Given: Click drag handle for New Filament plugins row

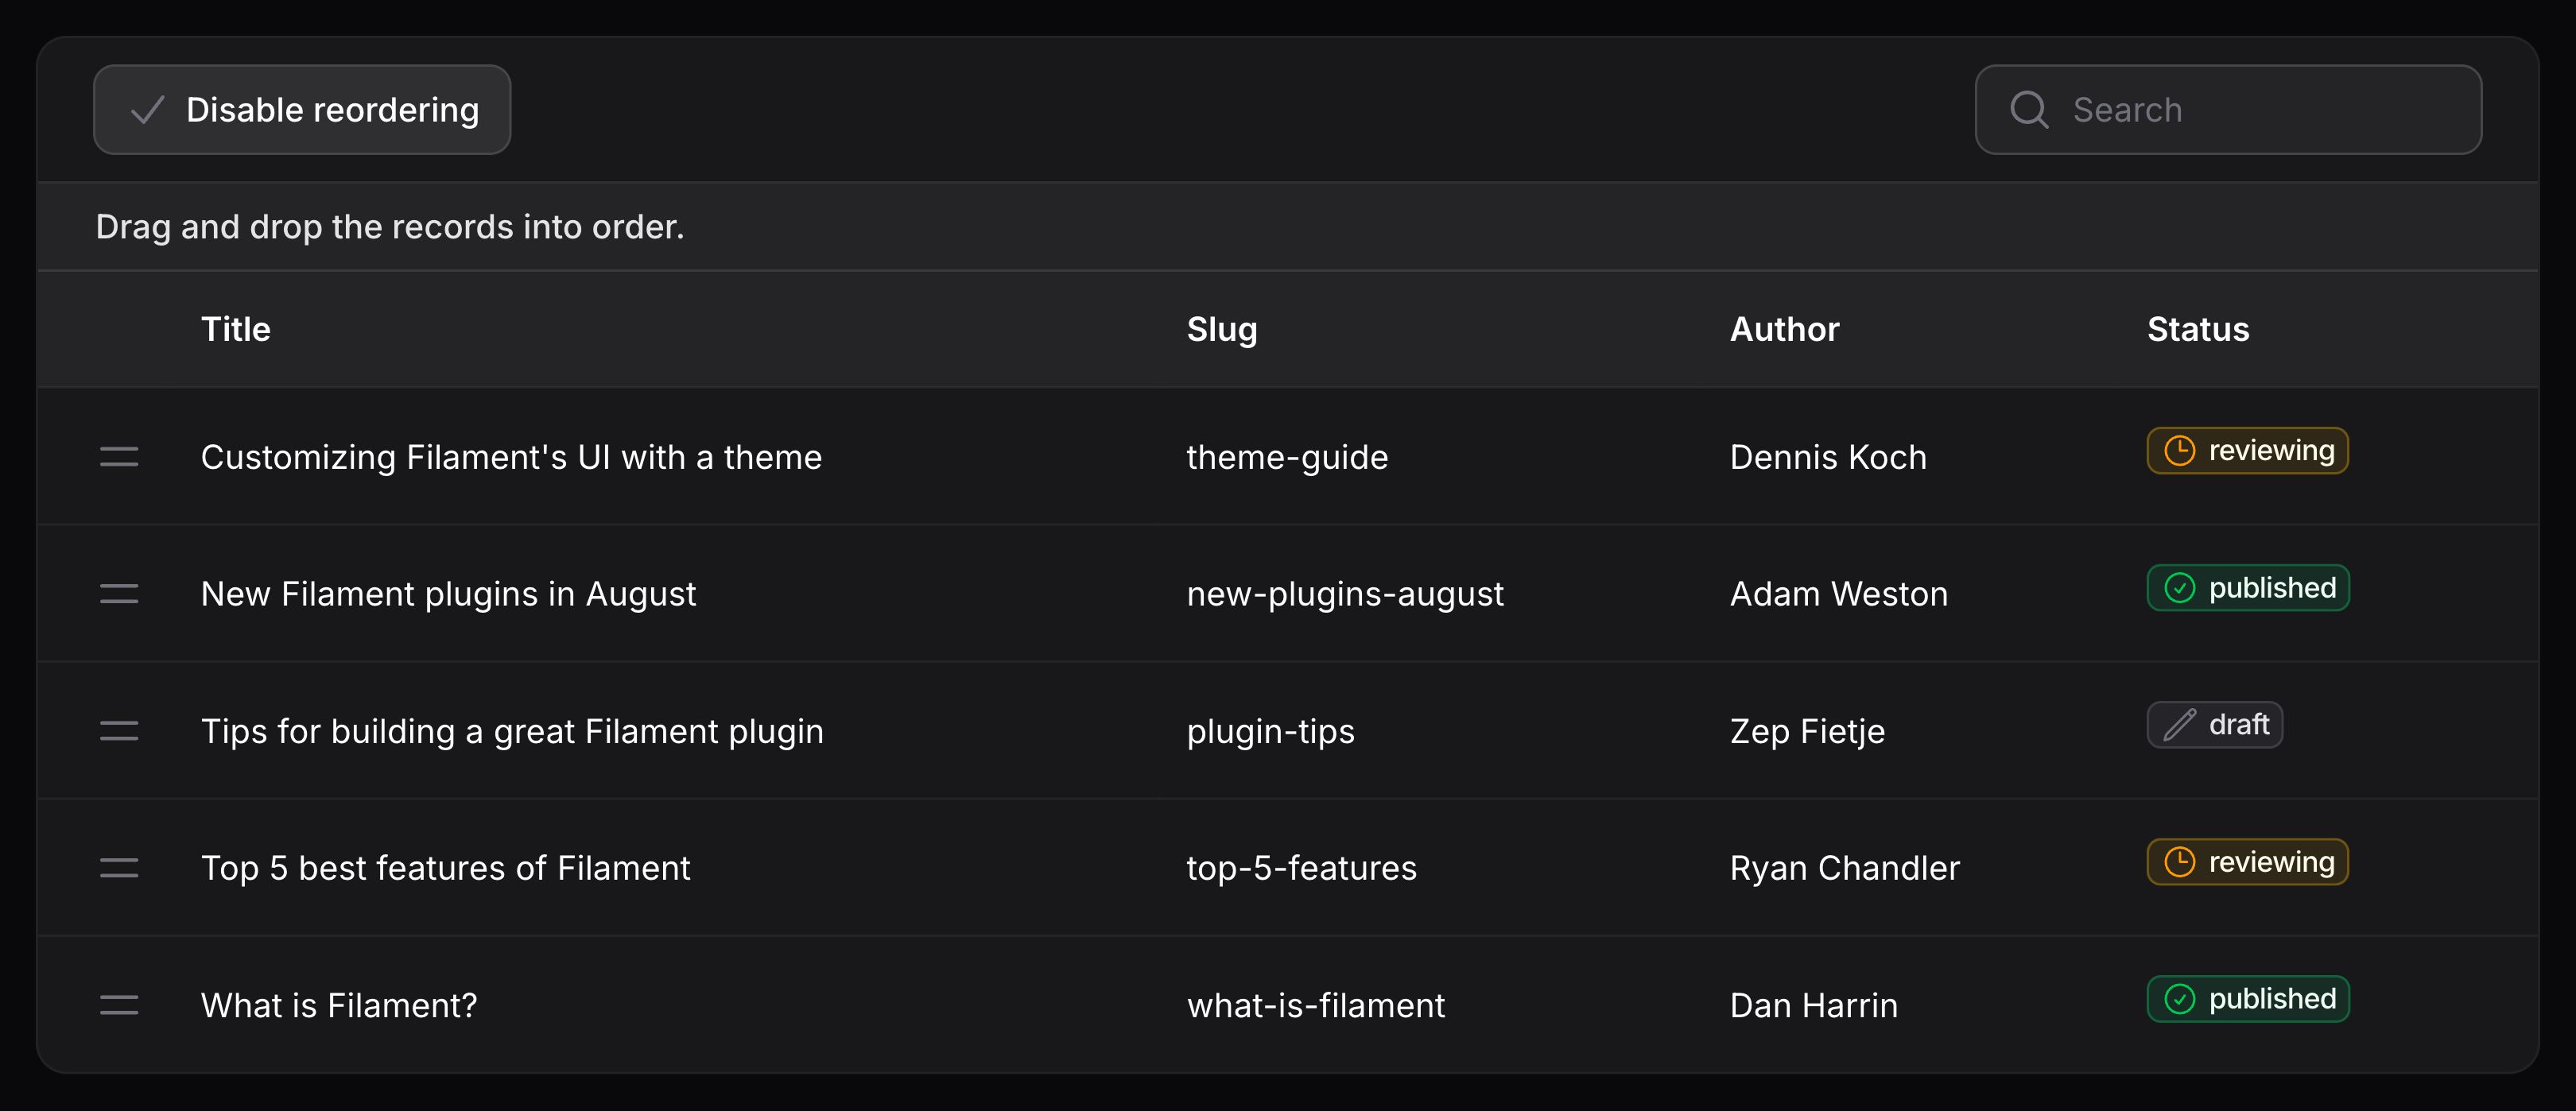Looking at the screenshot, I should pyautogui.click(x=119, y=594).
